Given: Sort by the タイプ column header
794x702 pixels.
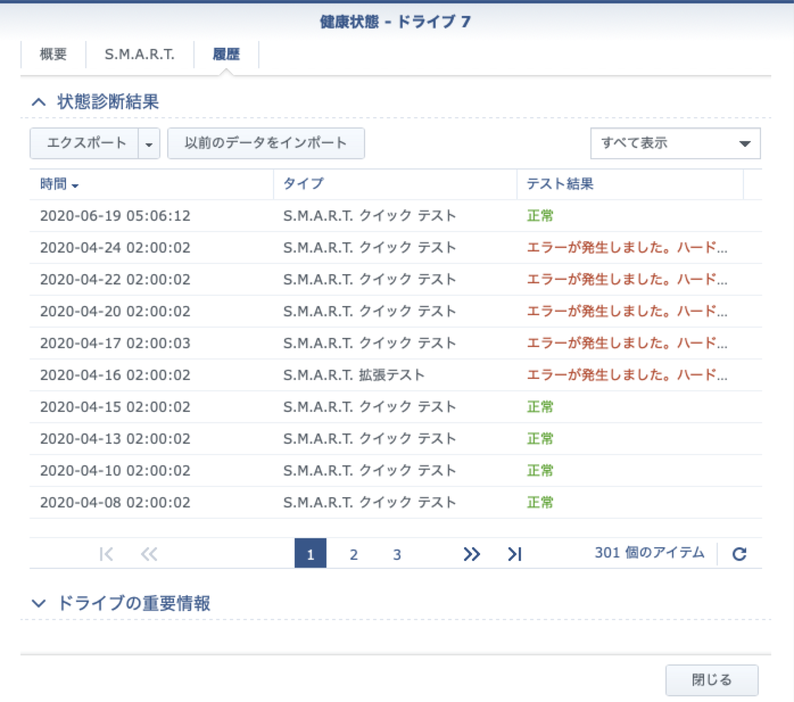Looking at the screenshot, I should (303, 185).
